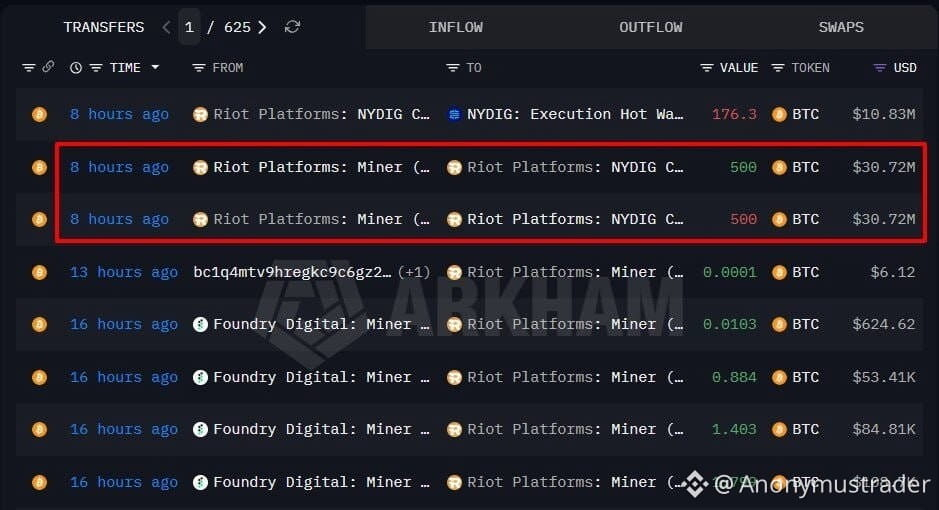Click the Bitcoin chain icon on the 13 hours ago row
The height and width of the screenshot is (510, 939).
click(x=40, y=272)
